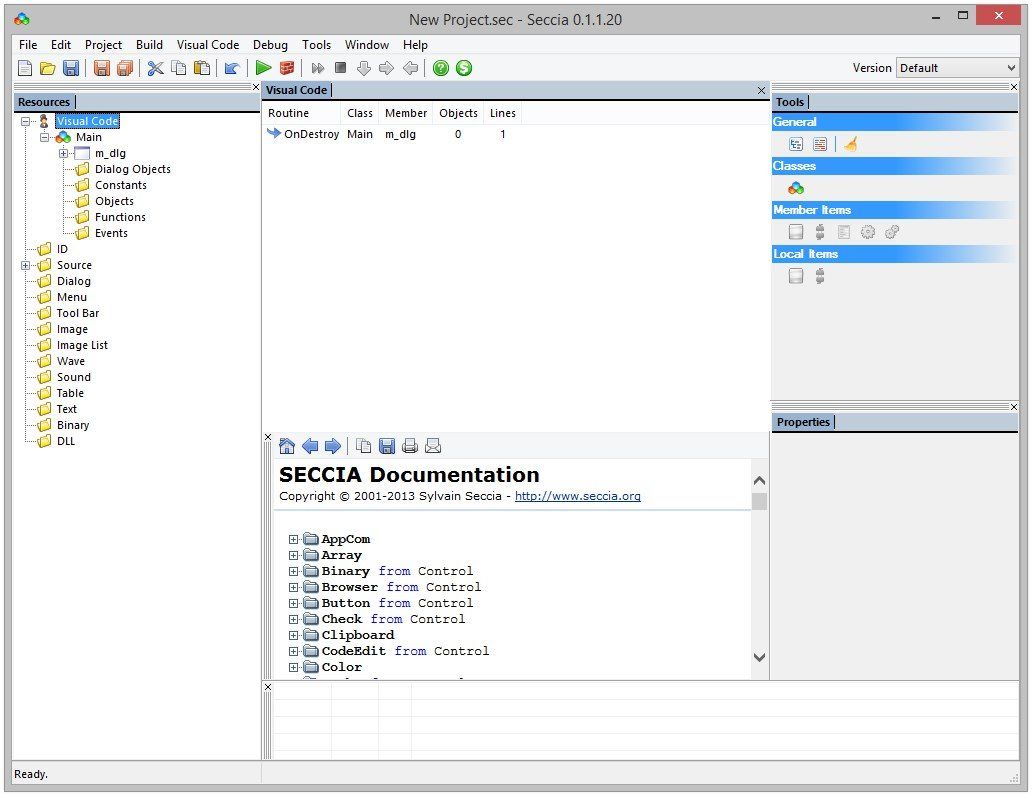Viewport: 1033px width, 796px height.
Task: Expand the Array documentation folder
Action: tap(293, 555)
